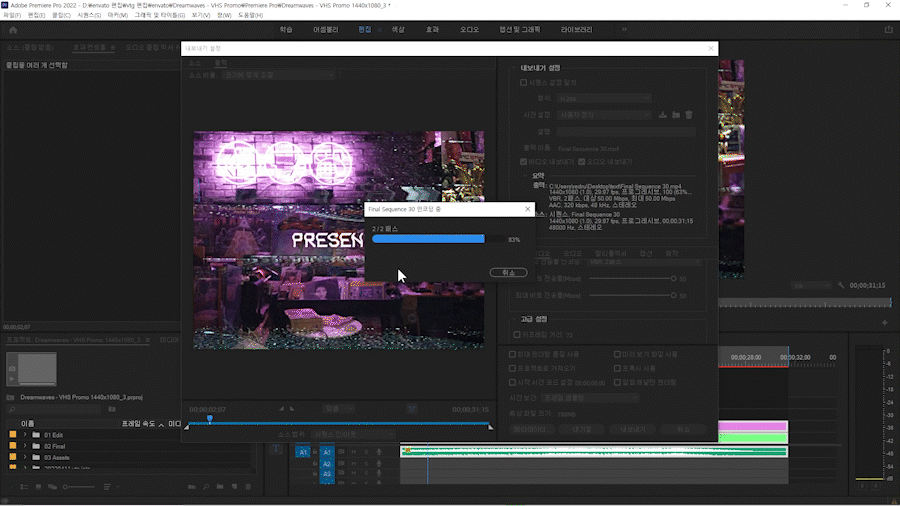Image resolution: width=900 pixels, height=506 pixels.
Task: Expand the 03 Assets bin
Action: [x=25, y=457]
